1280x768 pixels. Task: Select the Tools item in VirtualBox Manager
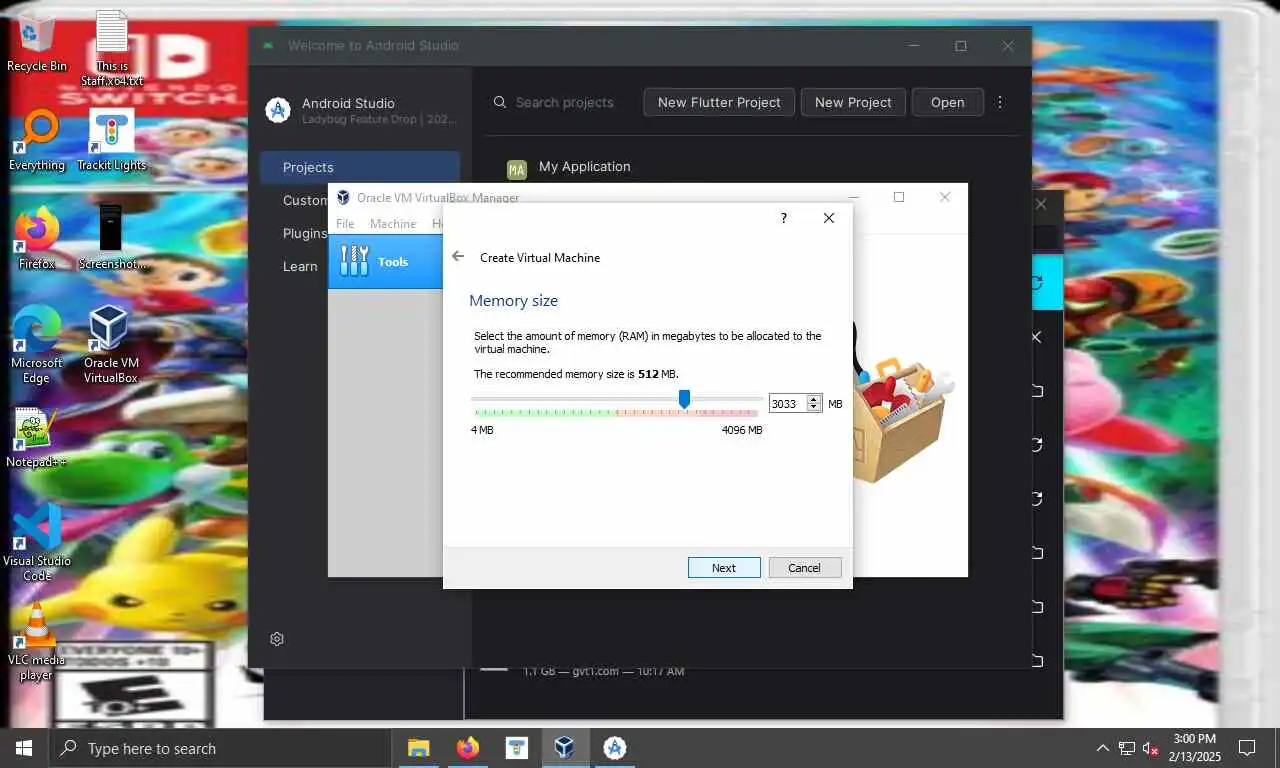(x=385, y=261)
